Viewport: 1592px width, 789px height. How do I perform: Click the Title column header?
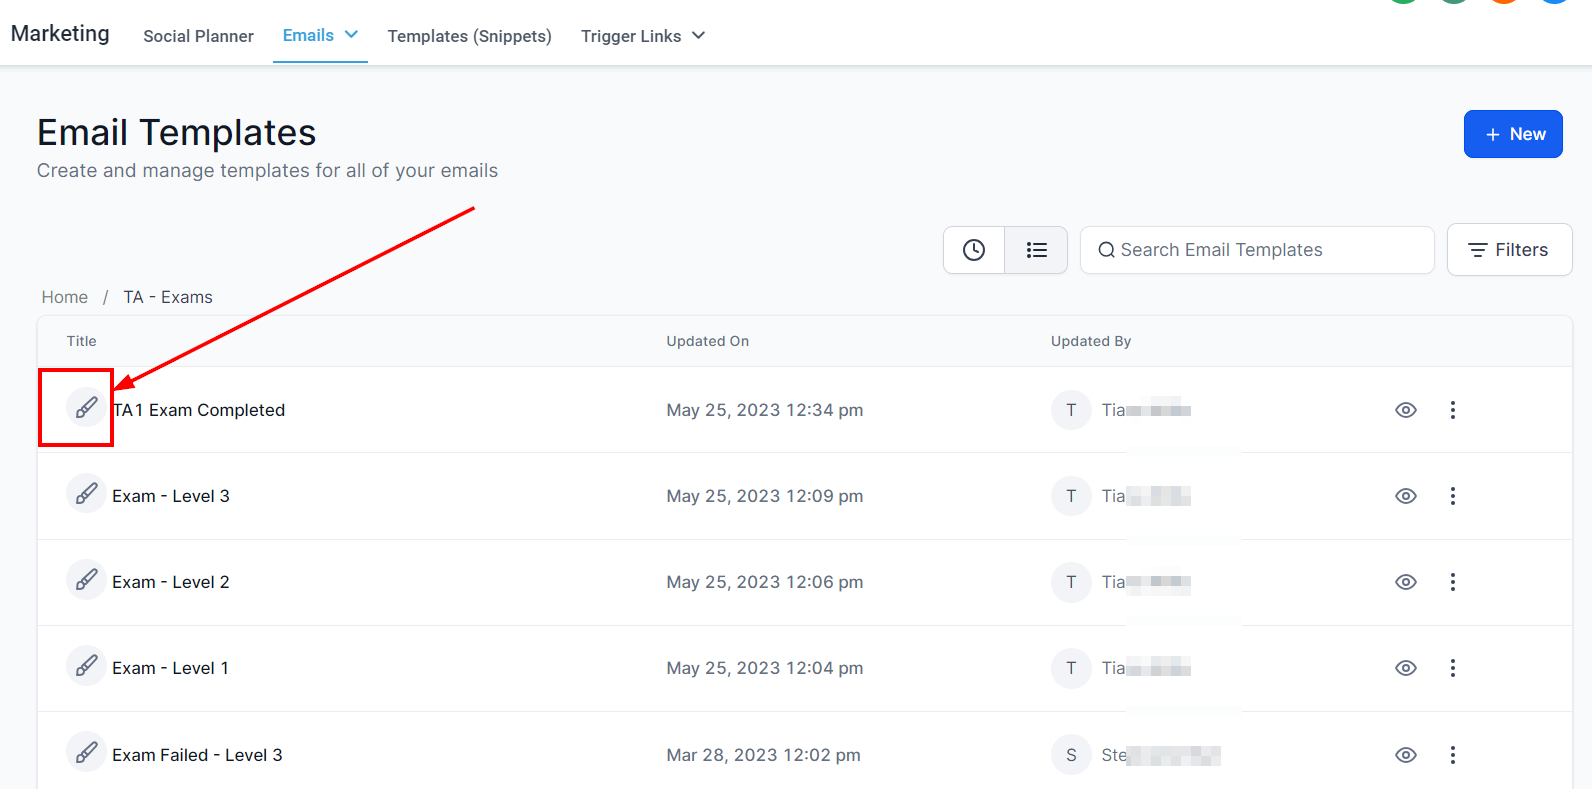(82, 341)
